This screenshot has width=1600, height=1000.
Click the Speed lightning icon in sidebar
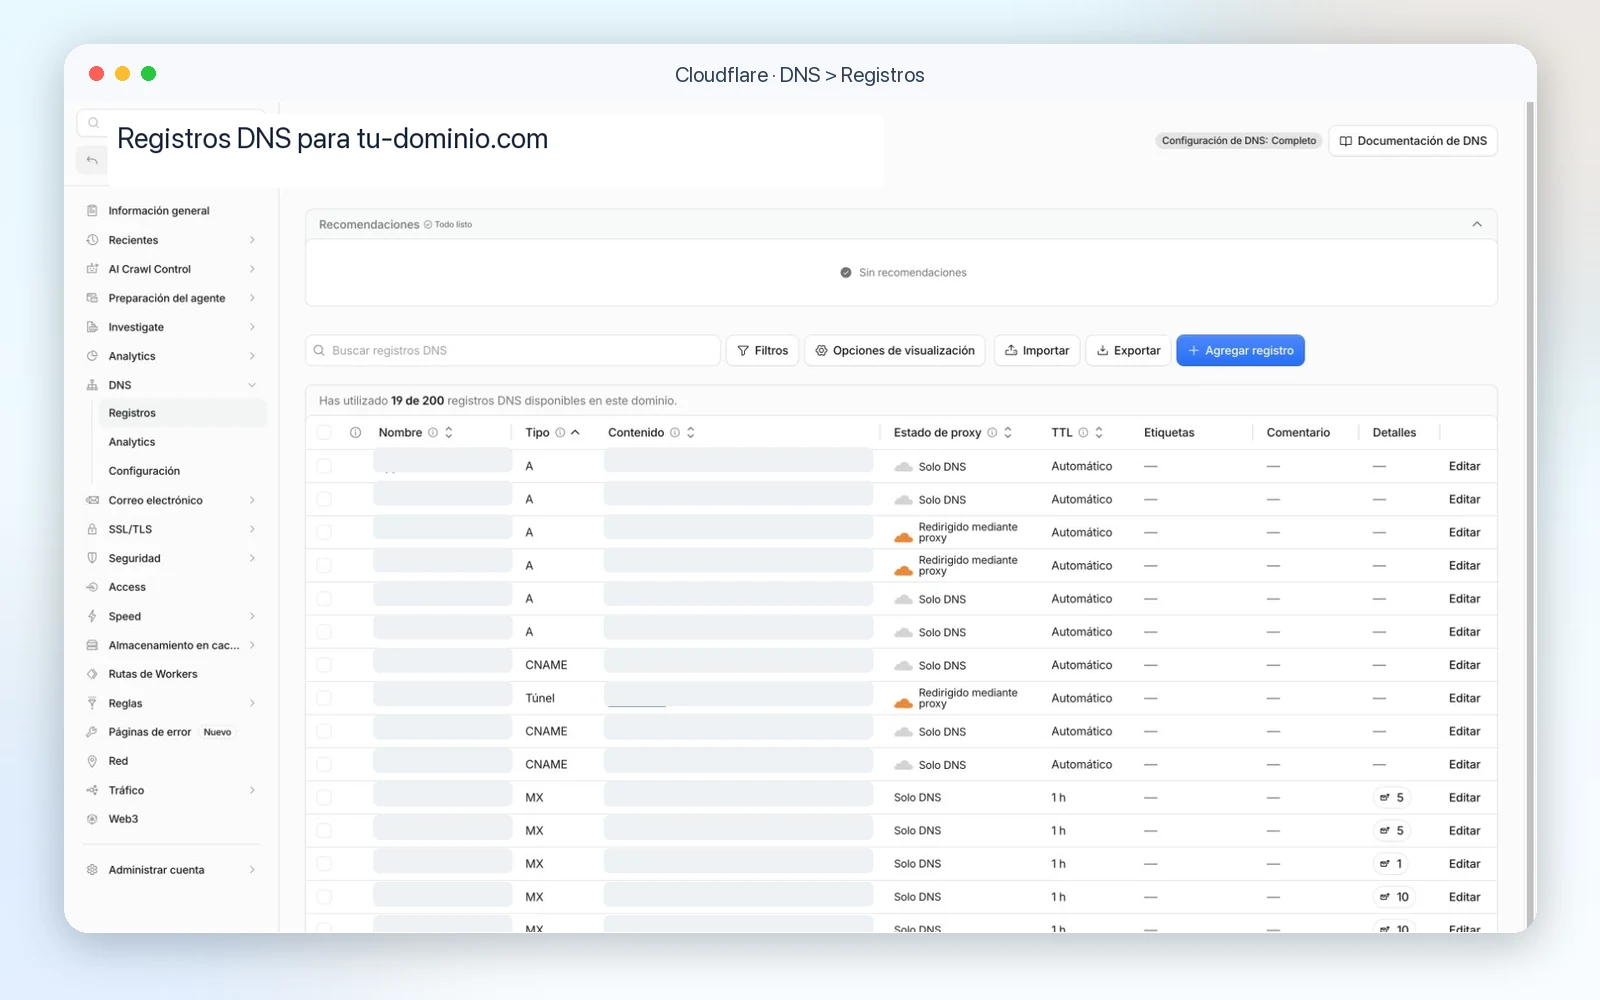point(92,616)
